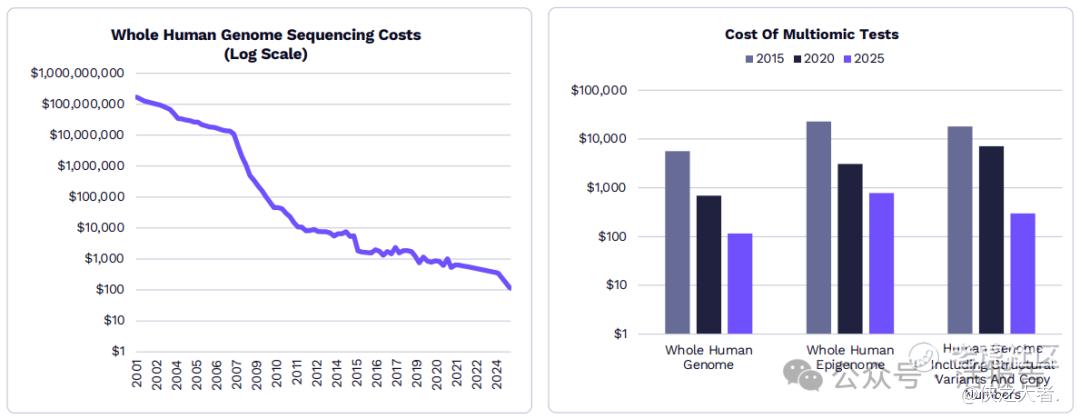Select the 2025 Structural Variants bar
This screenshot has width=1080, height=419.
1022,273
